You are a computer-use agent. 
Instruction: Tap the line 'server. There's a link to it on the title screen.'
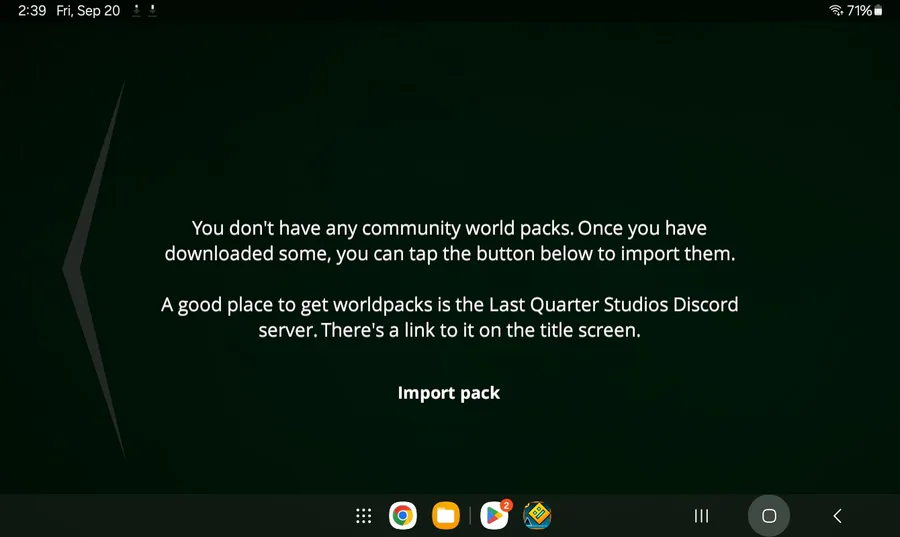[449, 330]
